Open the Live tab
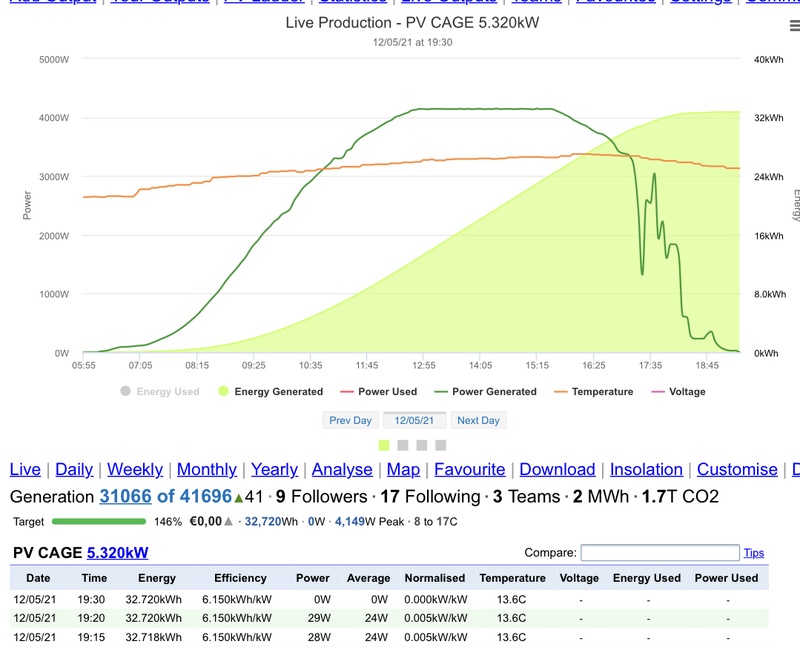The width and height of the screenshot is (800, 647). click(25, 469)
